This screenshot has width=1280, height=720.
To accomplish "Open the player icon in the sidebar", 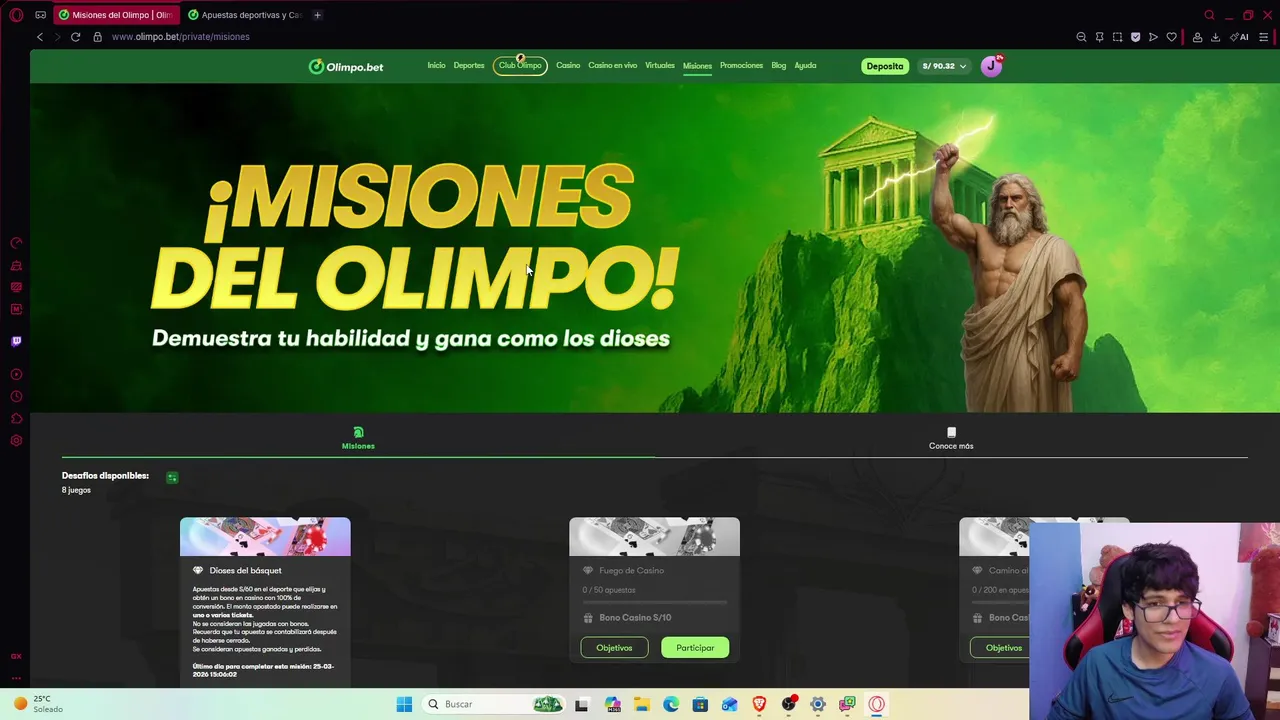I will (16, 374).
